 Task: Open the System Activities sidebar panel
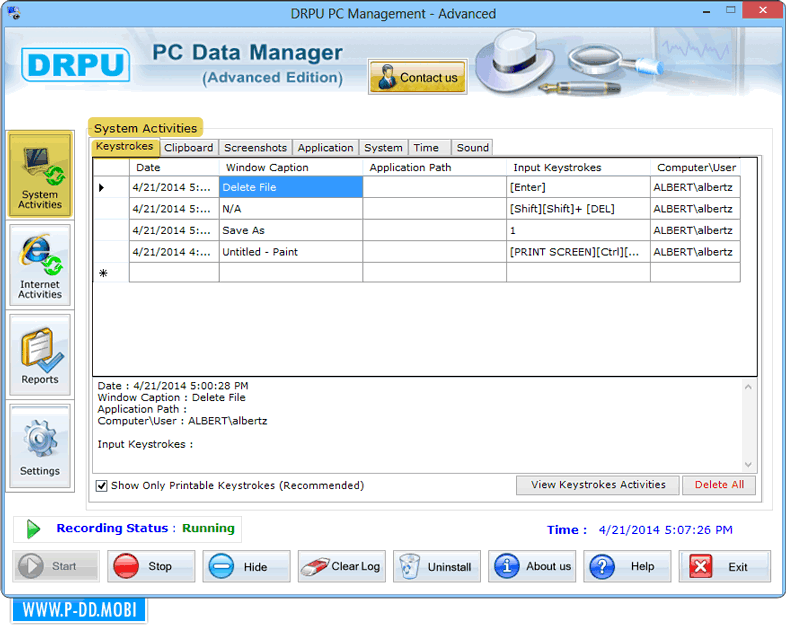pyautogui.click(x=40, y=175)
